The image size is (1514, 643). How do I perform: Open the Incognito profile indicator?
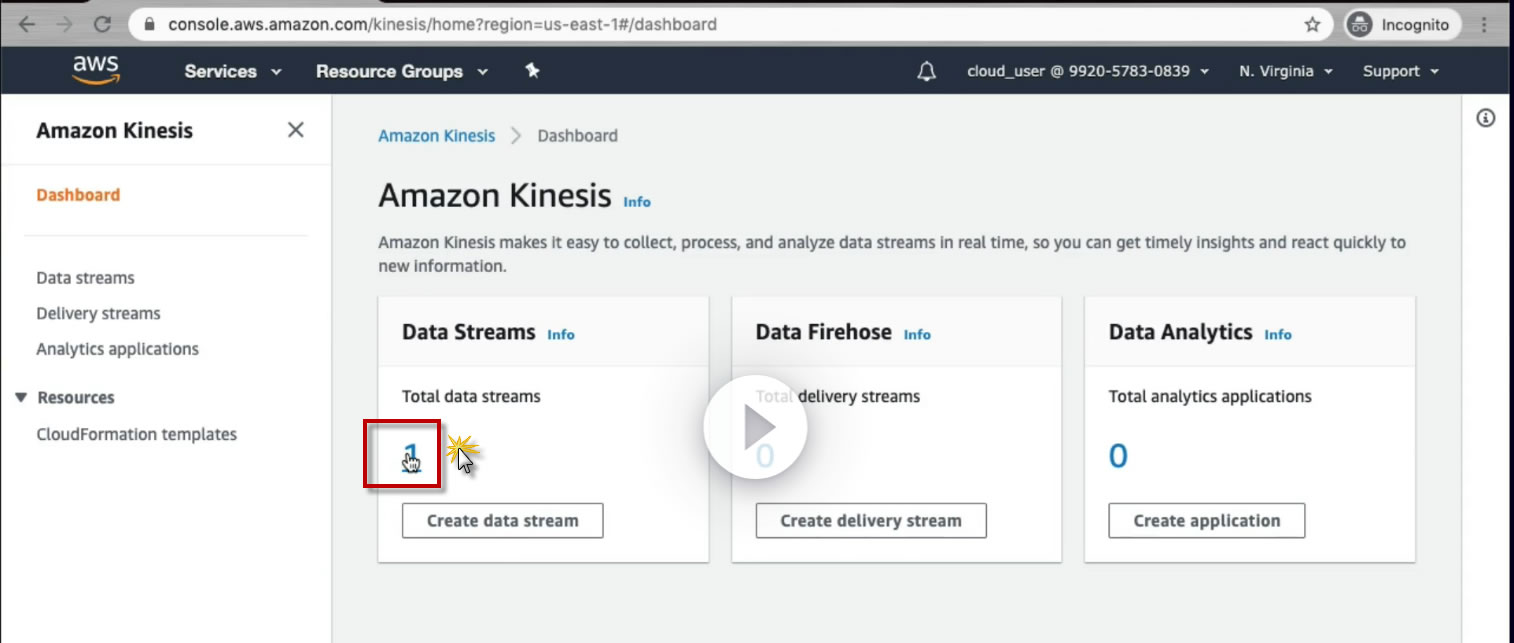[x=1402, y=25]
